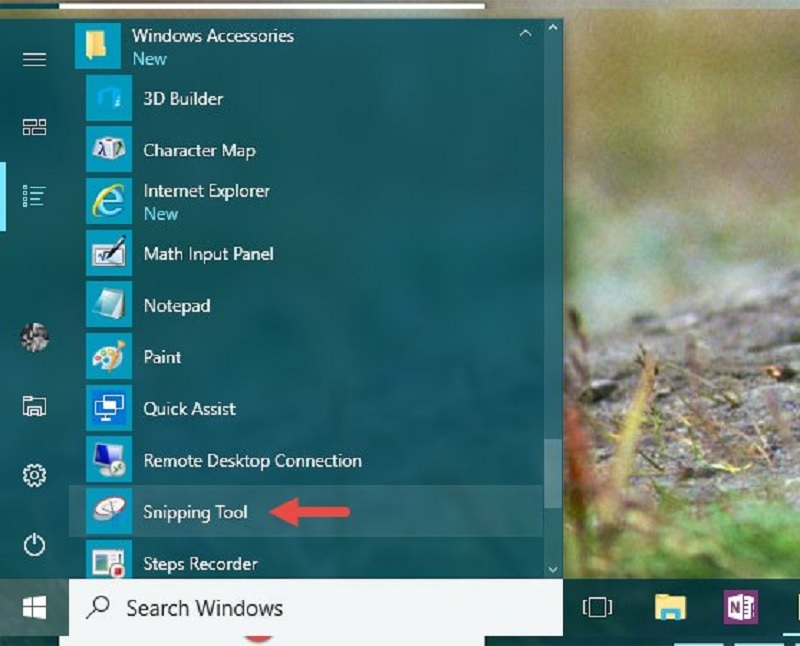Screen dimensions: 800x646
Task: Click the Power button icon
Action: point(34,544)
